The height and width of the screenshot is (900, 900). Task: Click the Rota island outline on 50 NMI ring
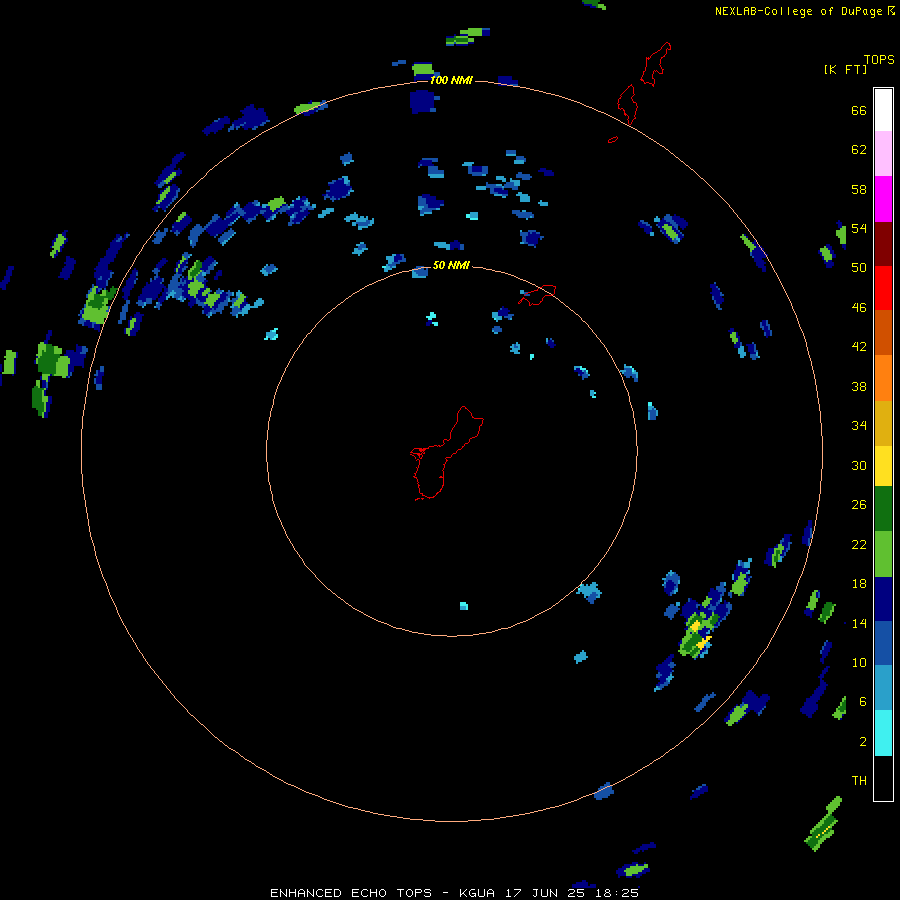click(x=537, y=294)
